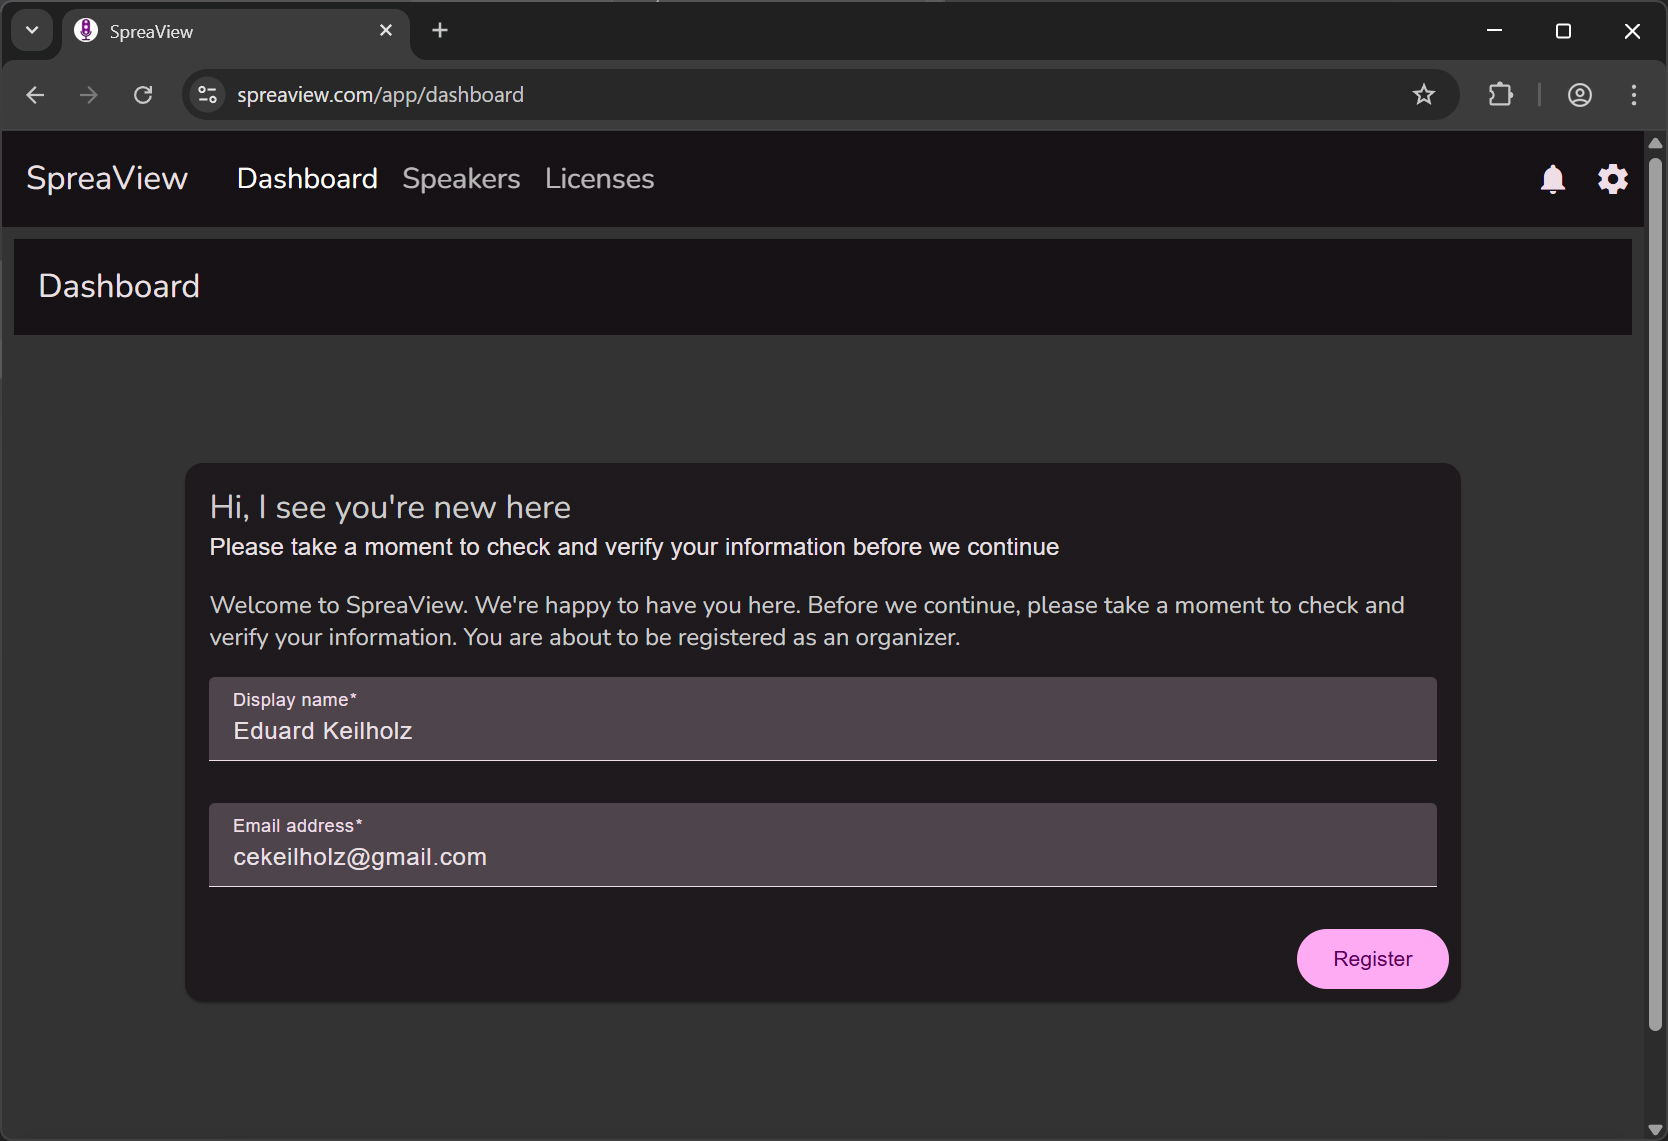This screenshot has height=1141, width=1668.
Task: Reload the current page
Action: 143,95
